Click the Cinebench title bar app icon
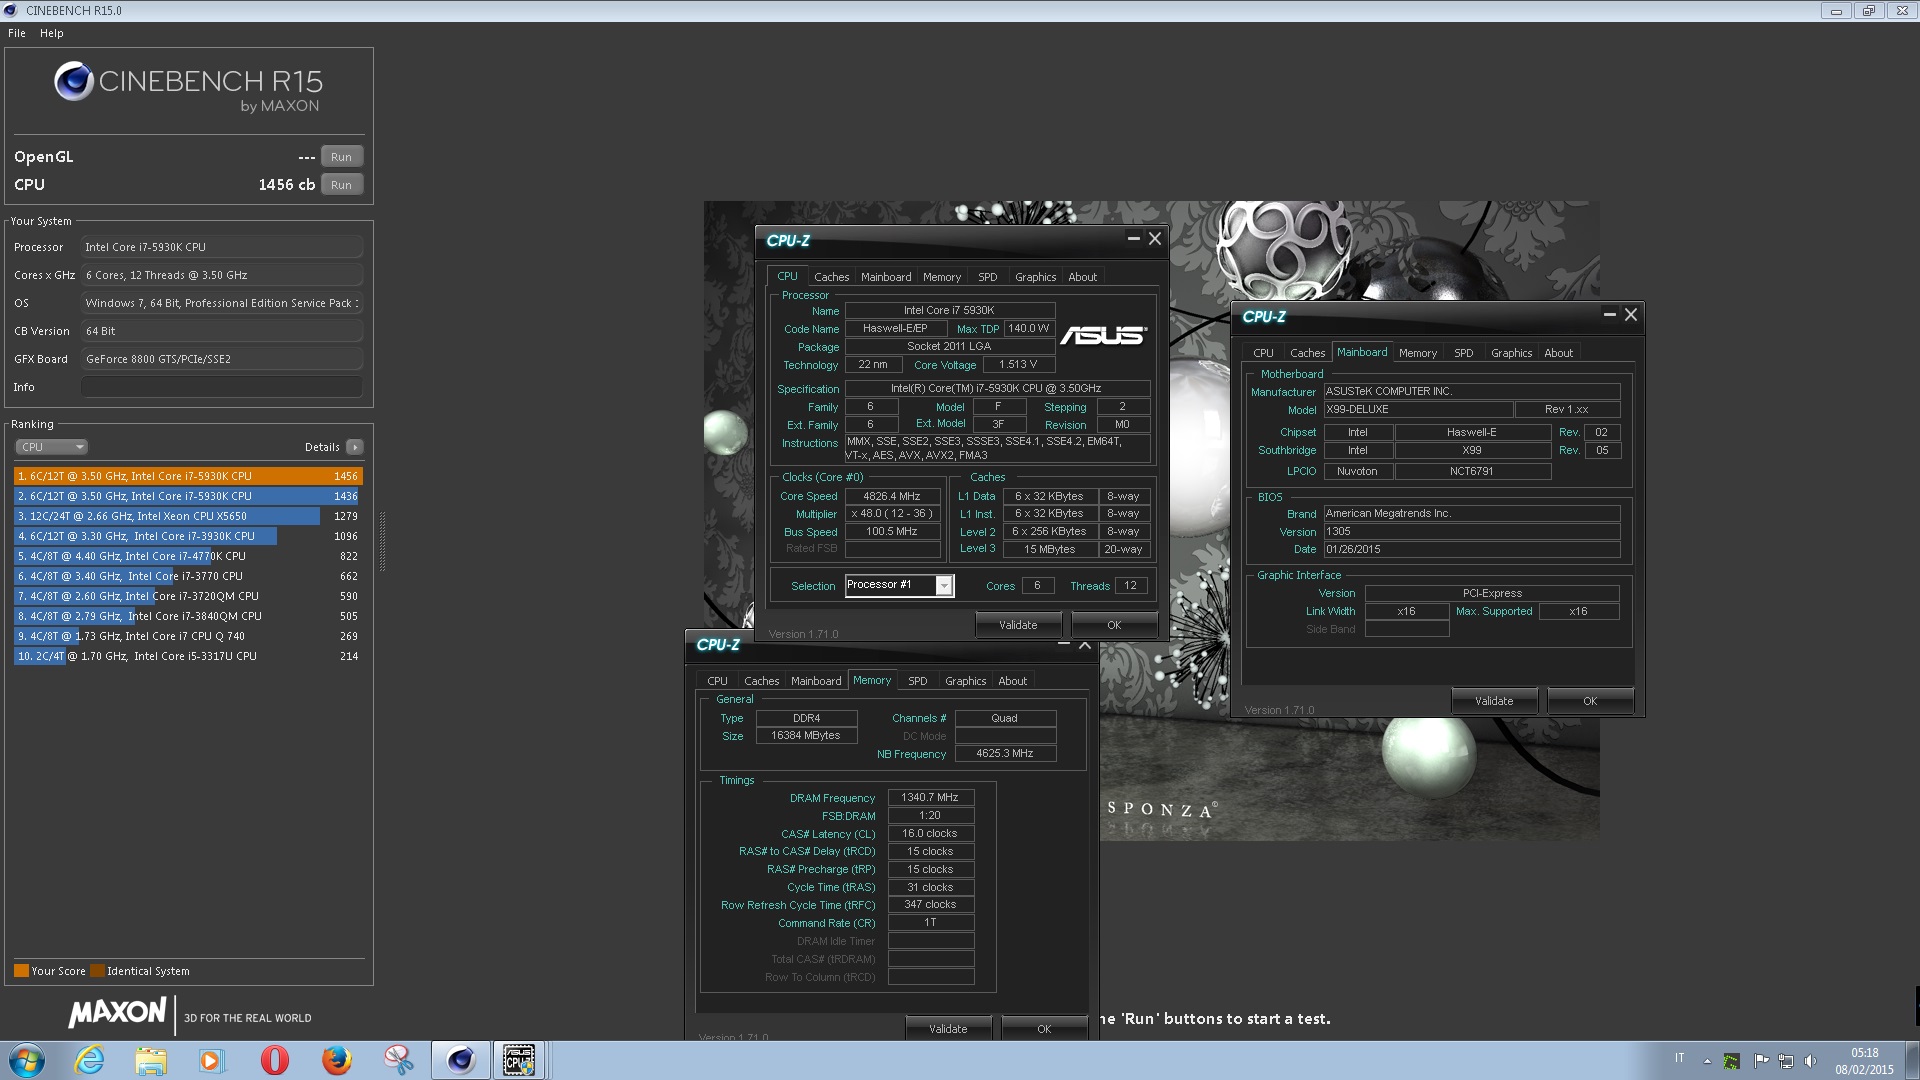The width and height of the screenshot is (1920, 1080). coord(11,10)
